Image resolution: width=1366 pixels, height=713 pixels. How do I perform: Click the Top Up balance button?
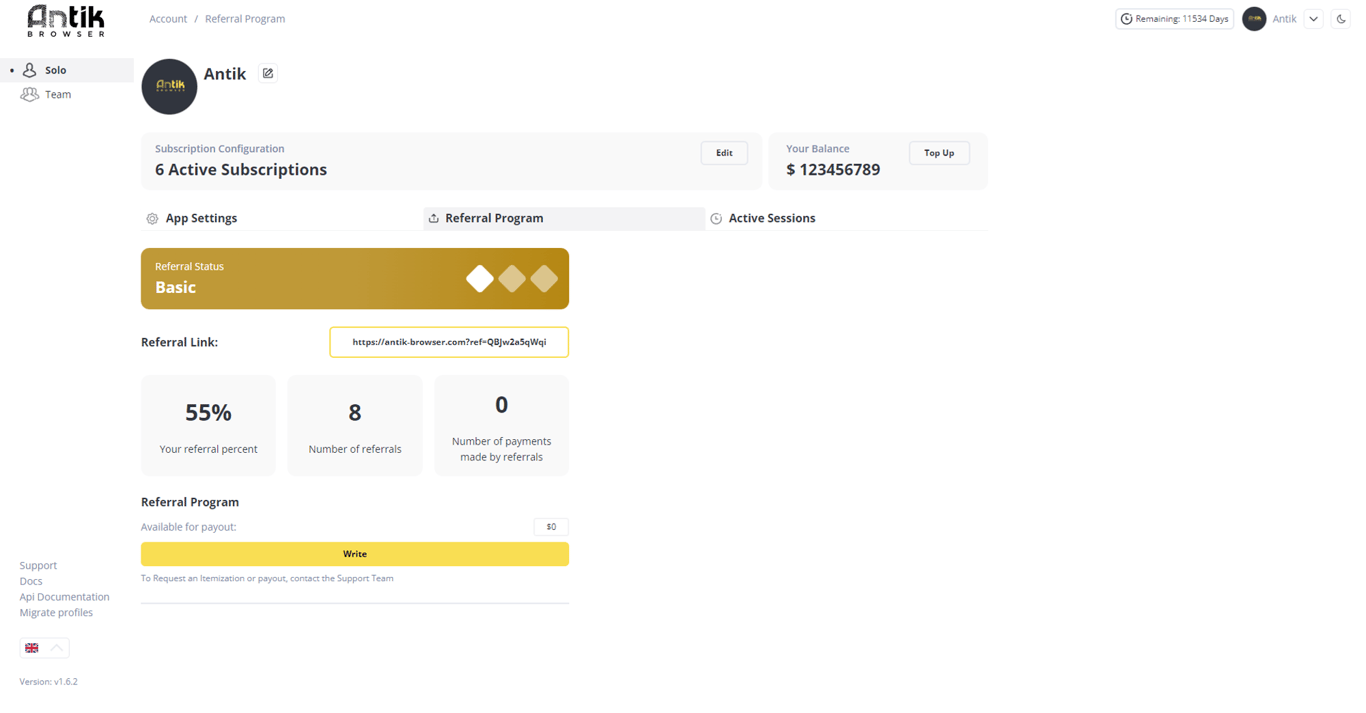(x=939, y=153)
